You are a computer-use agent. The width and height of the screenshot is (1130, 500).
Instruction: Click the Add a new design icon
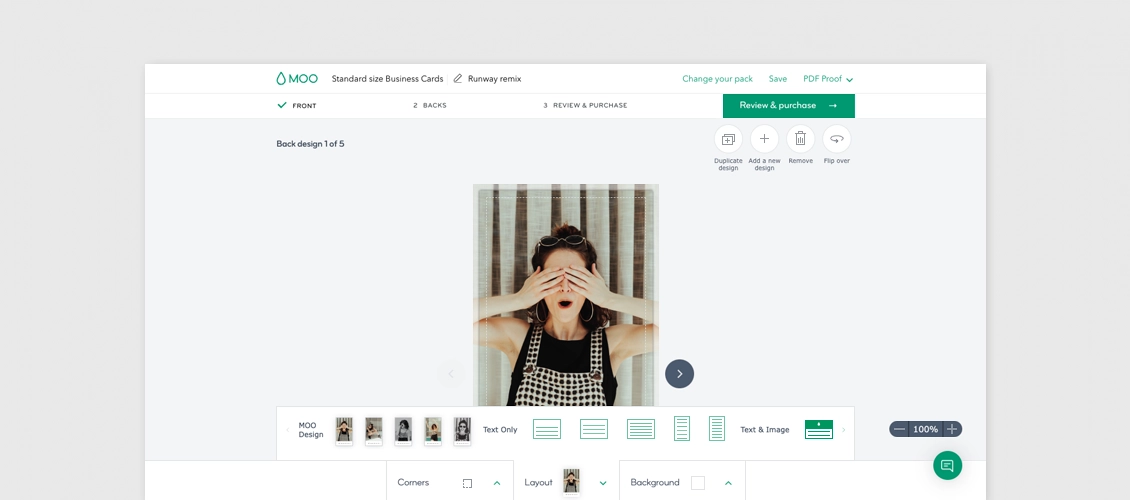(764, 139)
